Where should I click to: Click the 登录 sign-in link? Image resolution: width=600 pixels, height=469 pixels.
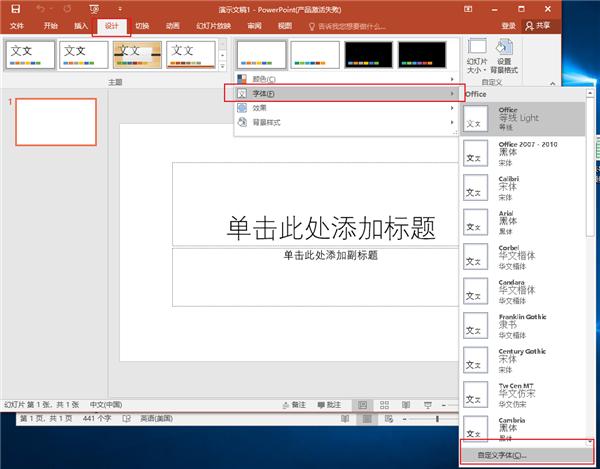(x=509, y=26)
